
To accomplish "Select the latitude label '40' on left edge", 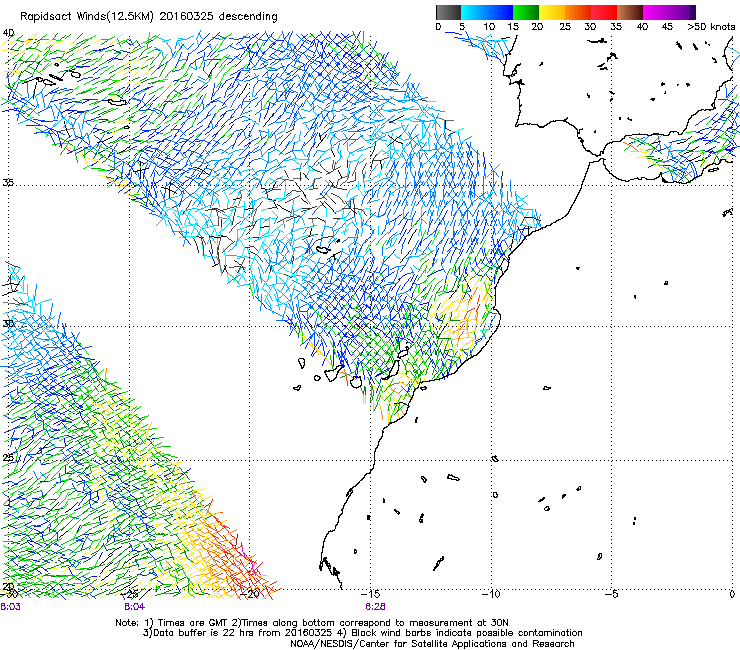I will tap(8, 33).
